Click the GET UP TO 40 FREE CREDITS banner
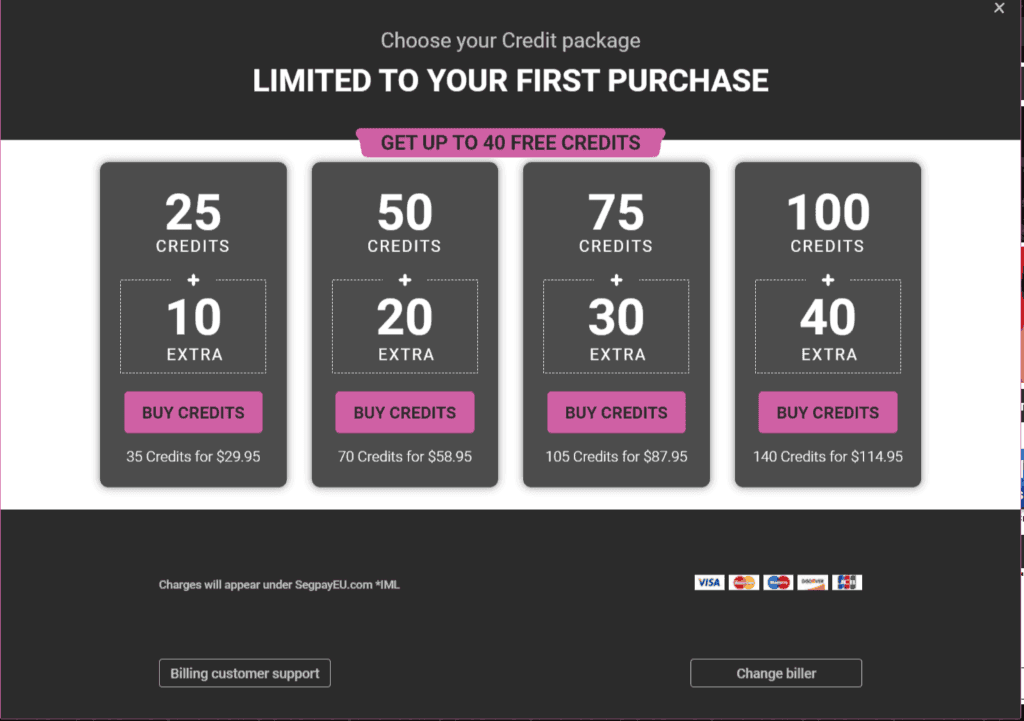 point(511,142)
